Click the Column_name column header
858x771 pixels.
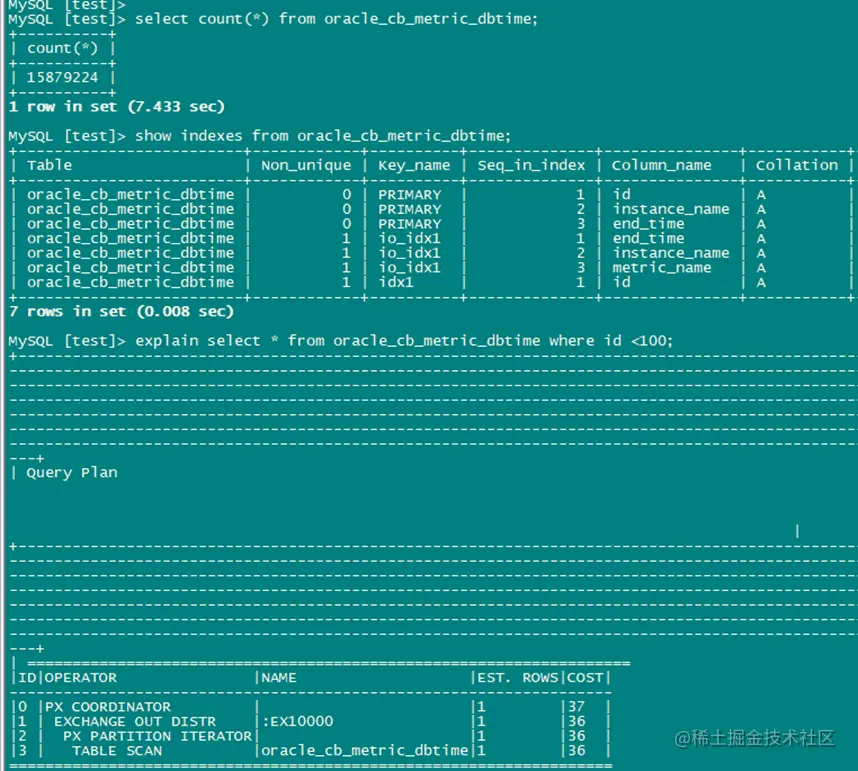point(662,165)
